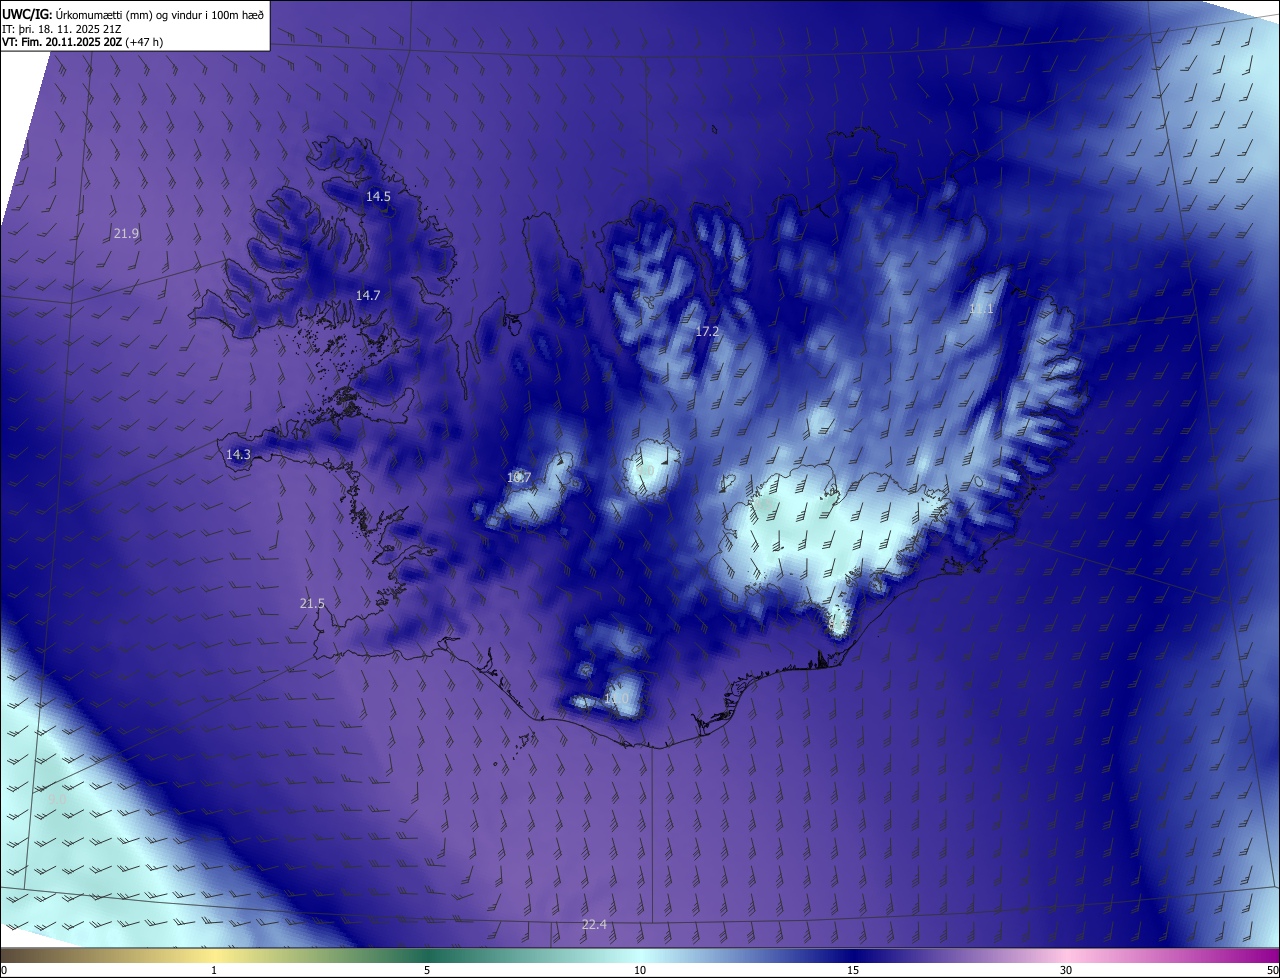Click the 14.5 value label on the map

click(x=378, y=196)
